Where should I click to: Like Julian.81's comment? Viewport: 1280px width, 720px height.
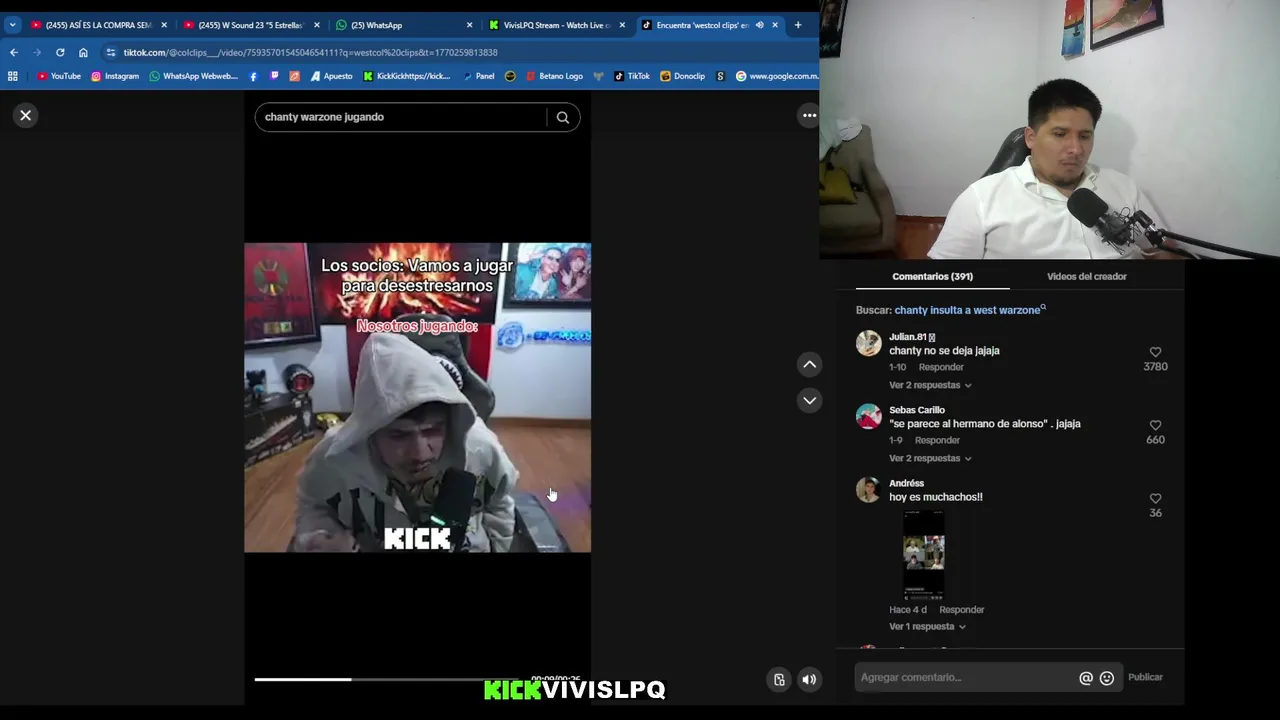[x=1155, y=352]
